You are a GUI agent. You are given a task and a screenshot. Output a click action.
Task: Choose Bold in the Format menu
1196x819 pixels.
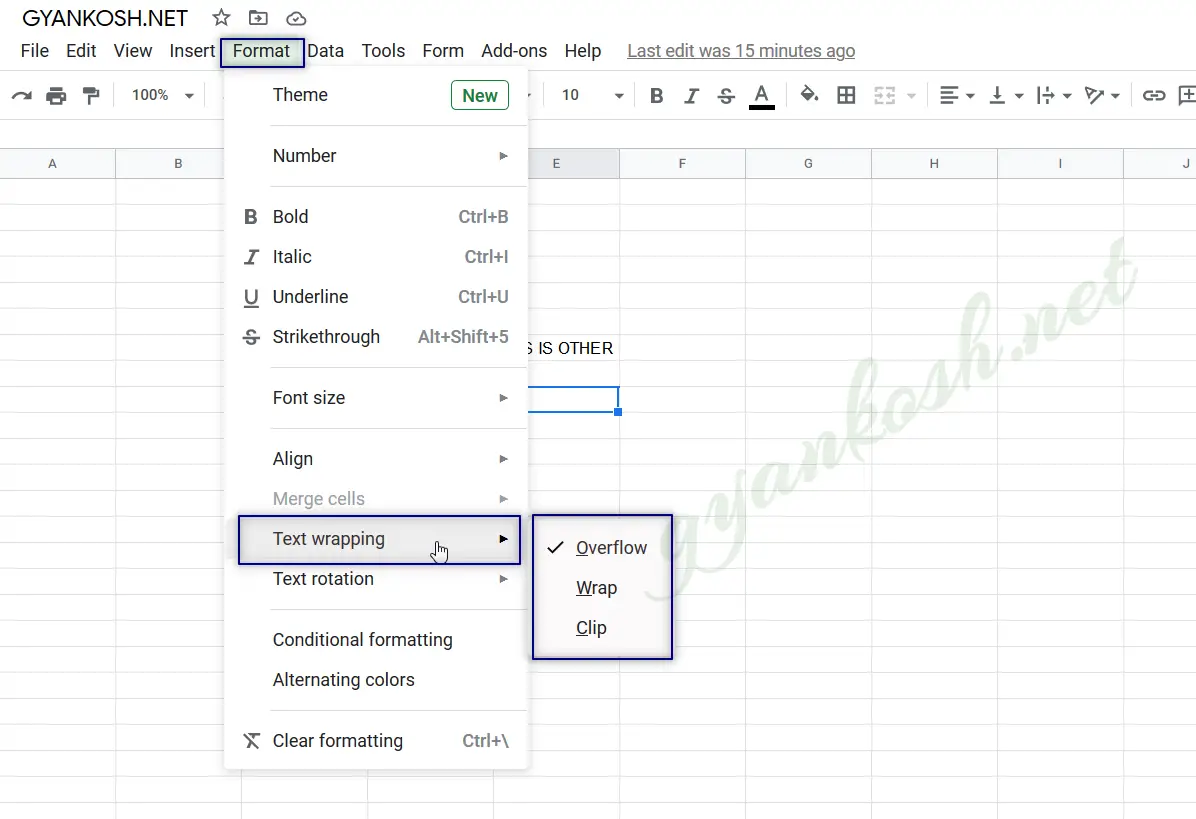point(375,217)
